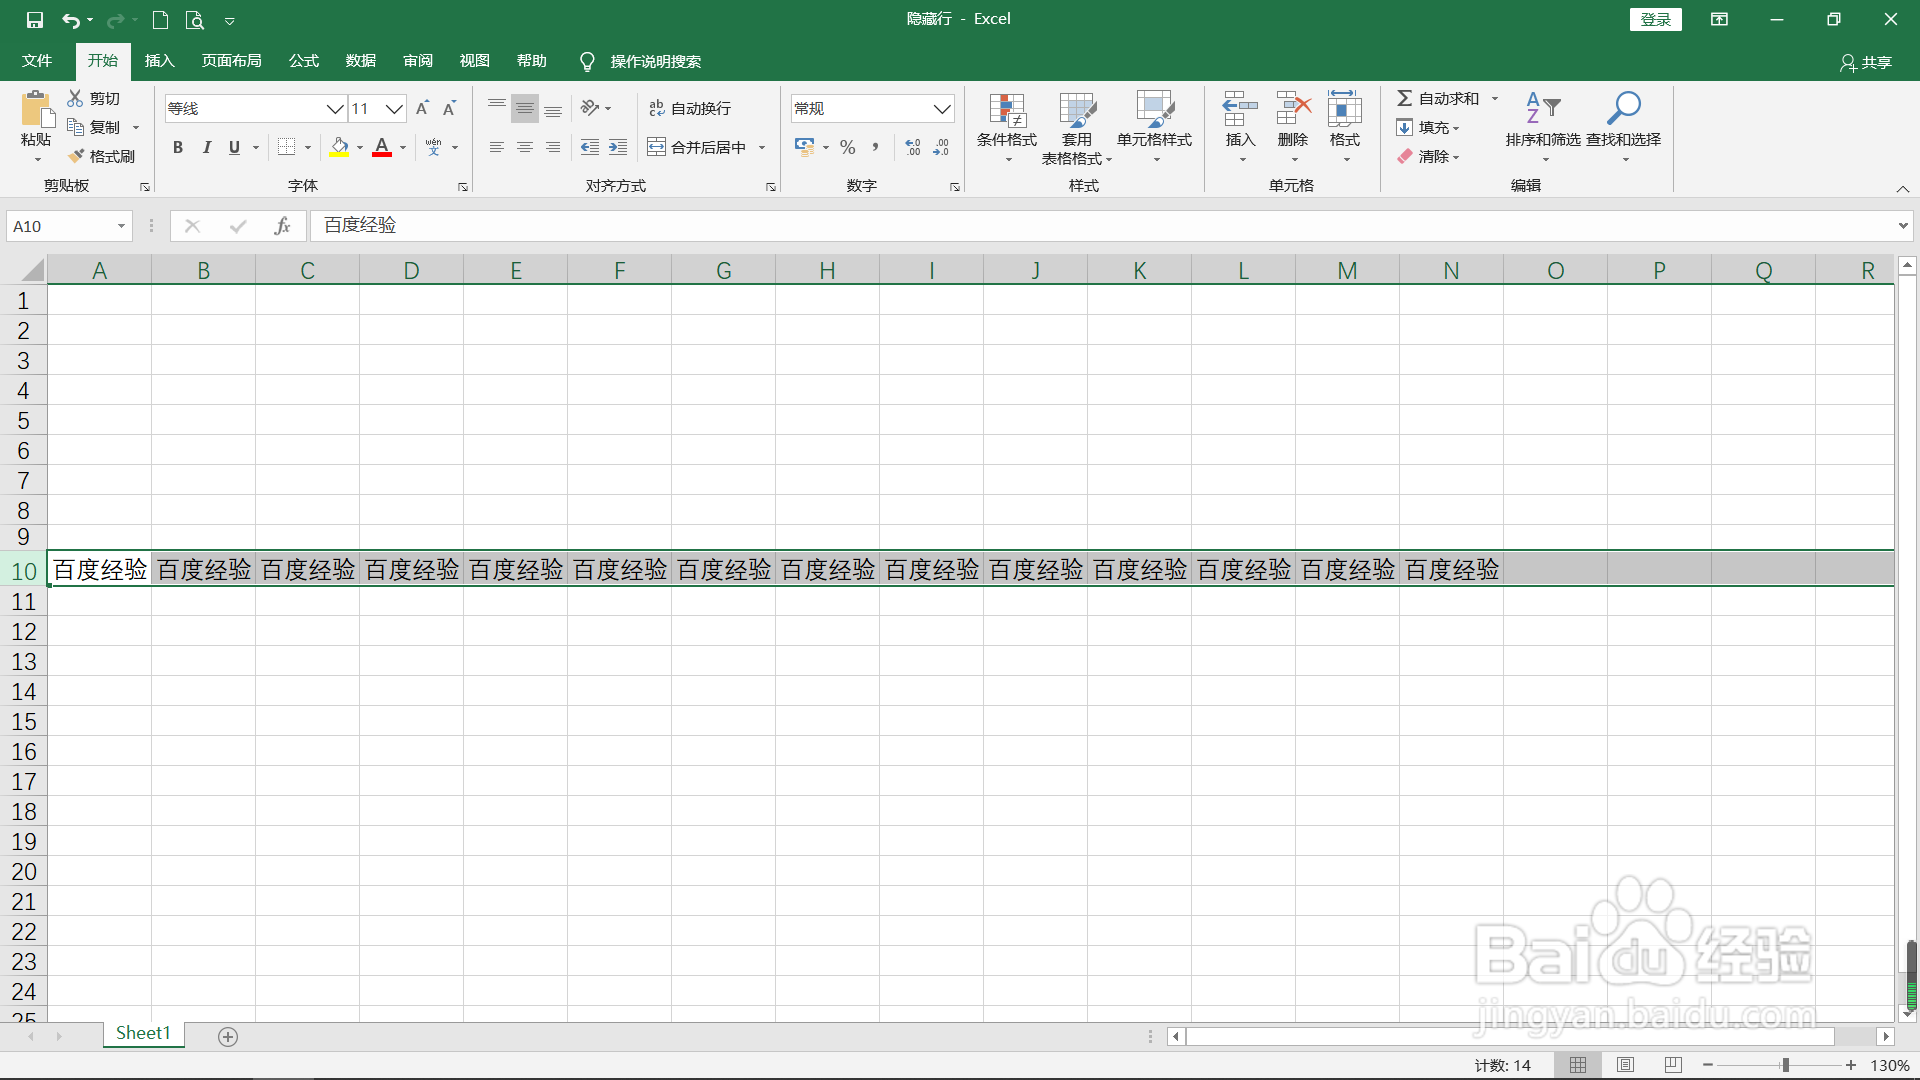Open Merge and Center dropdown arrow

click(x=762, y=147)
